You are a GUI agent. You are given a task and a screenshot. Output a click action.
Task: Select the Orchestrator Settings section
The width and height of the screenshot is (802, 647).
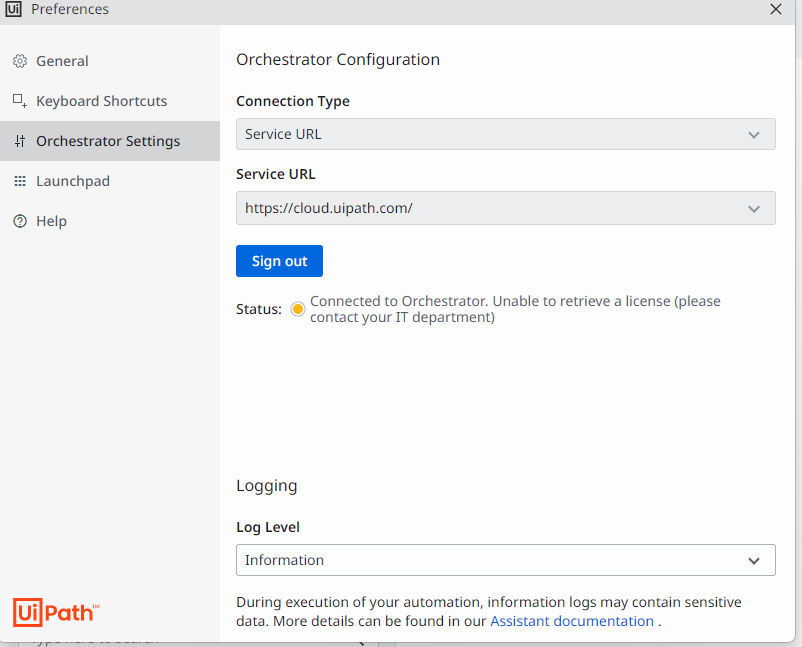[x=110, y=141]
